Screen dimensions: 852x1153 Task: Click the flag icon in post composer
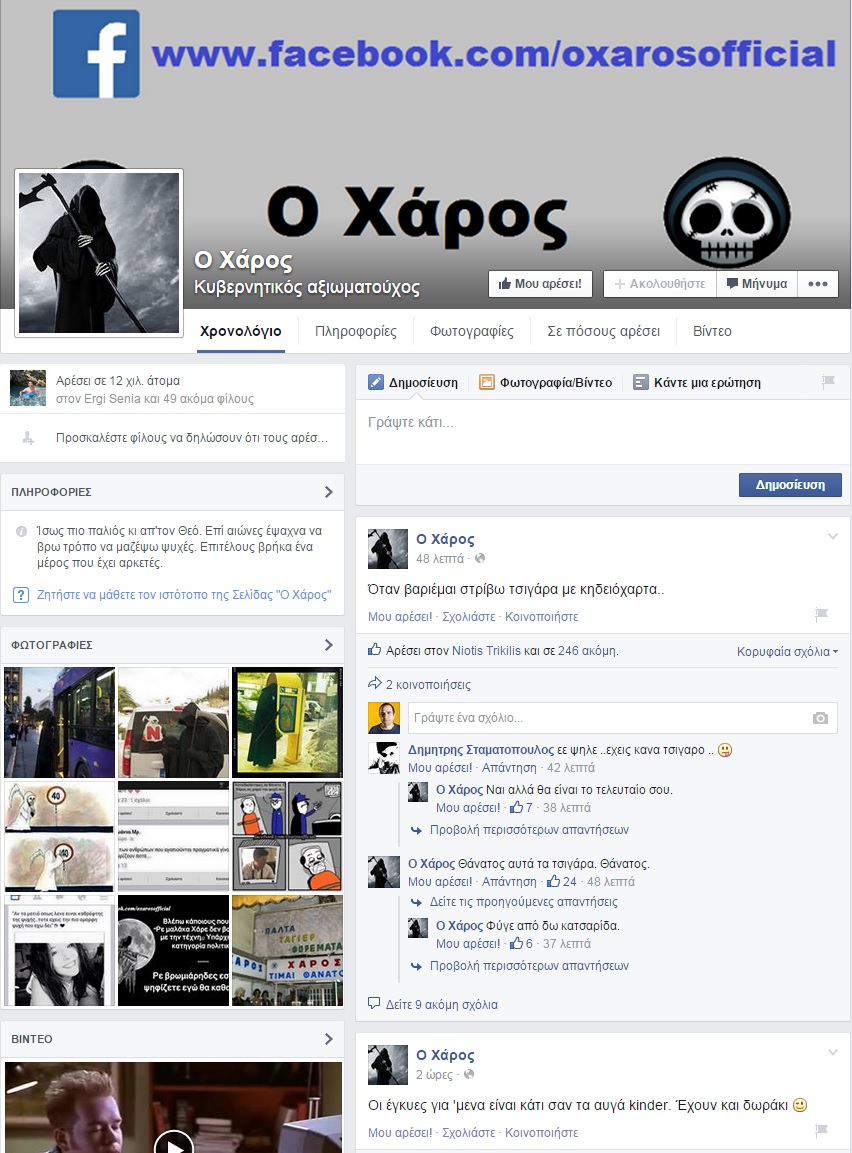click(x=828, y=382)
